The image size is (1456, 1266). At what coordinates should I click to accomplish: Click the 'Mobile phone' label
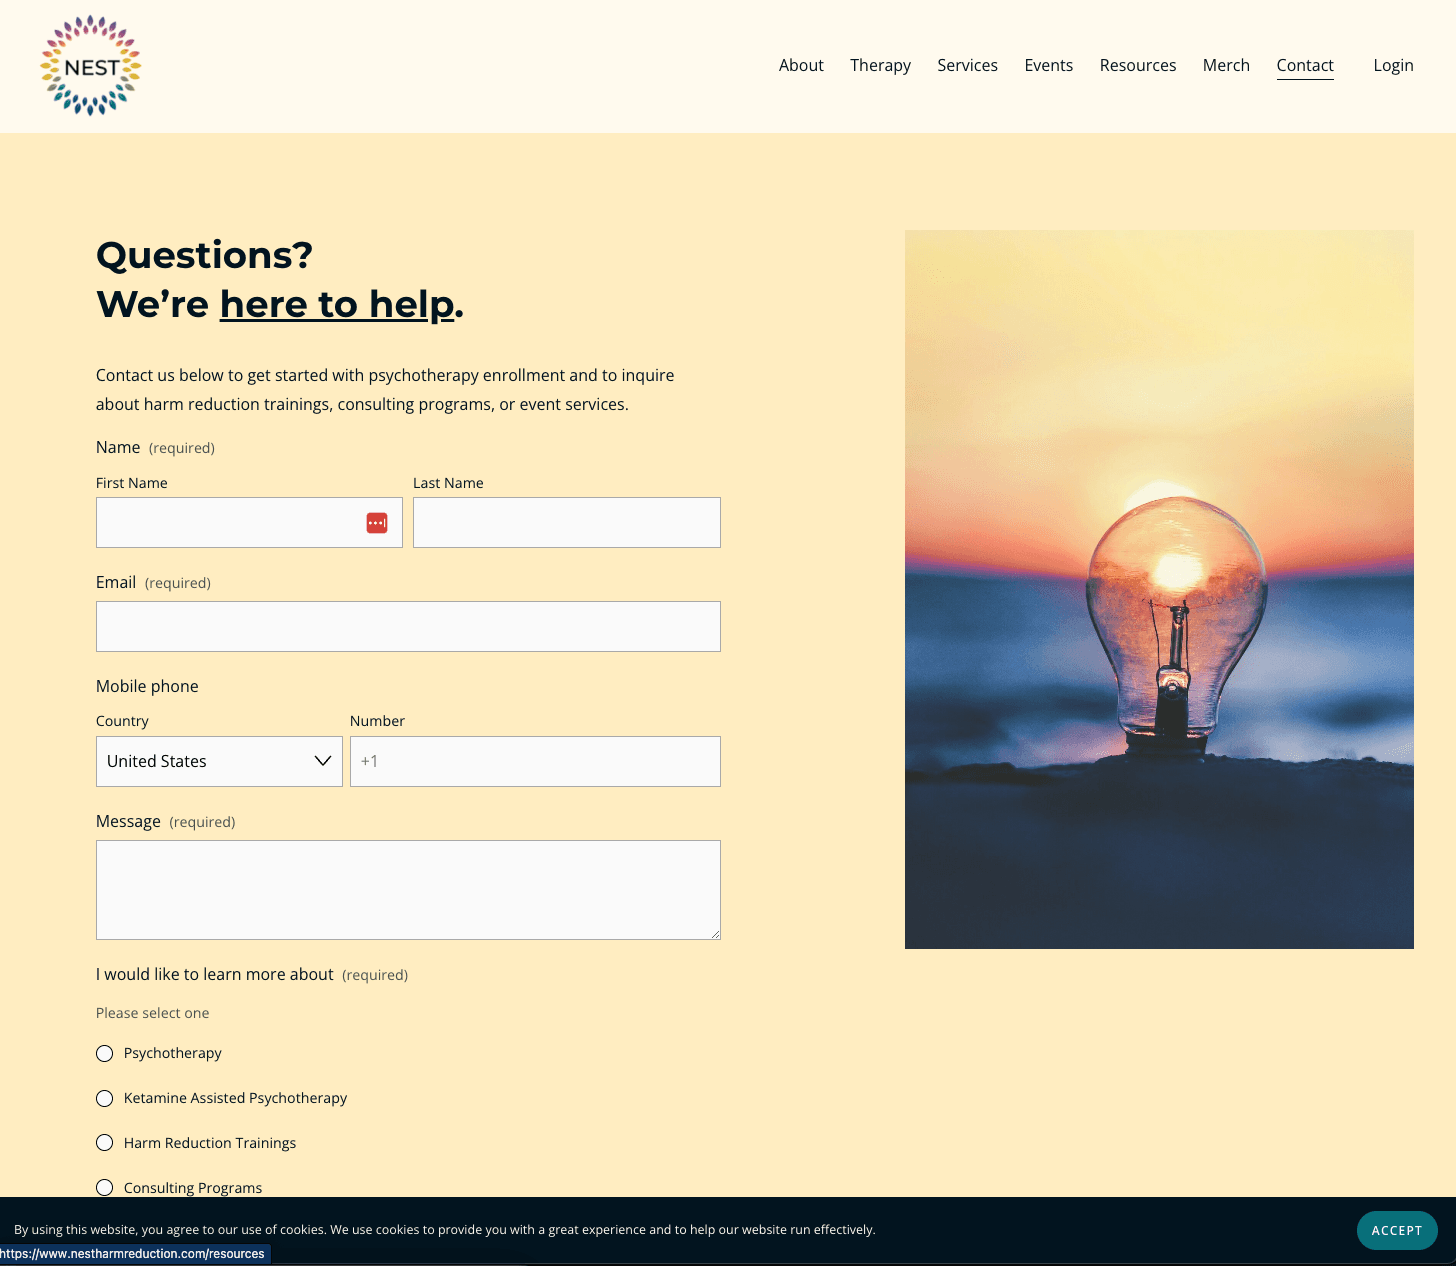point(147,686)
